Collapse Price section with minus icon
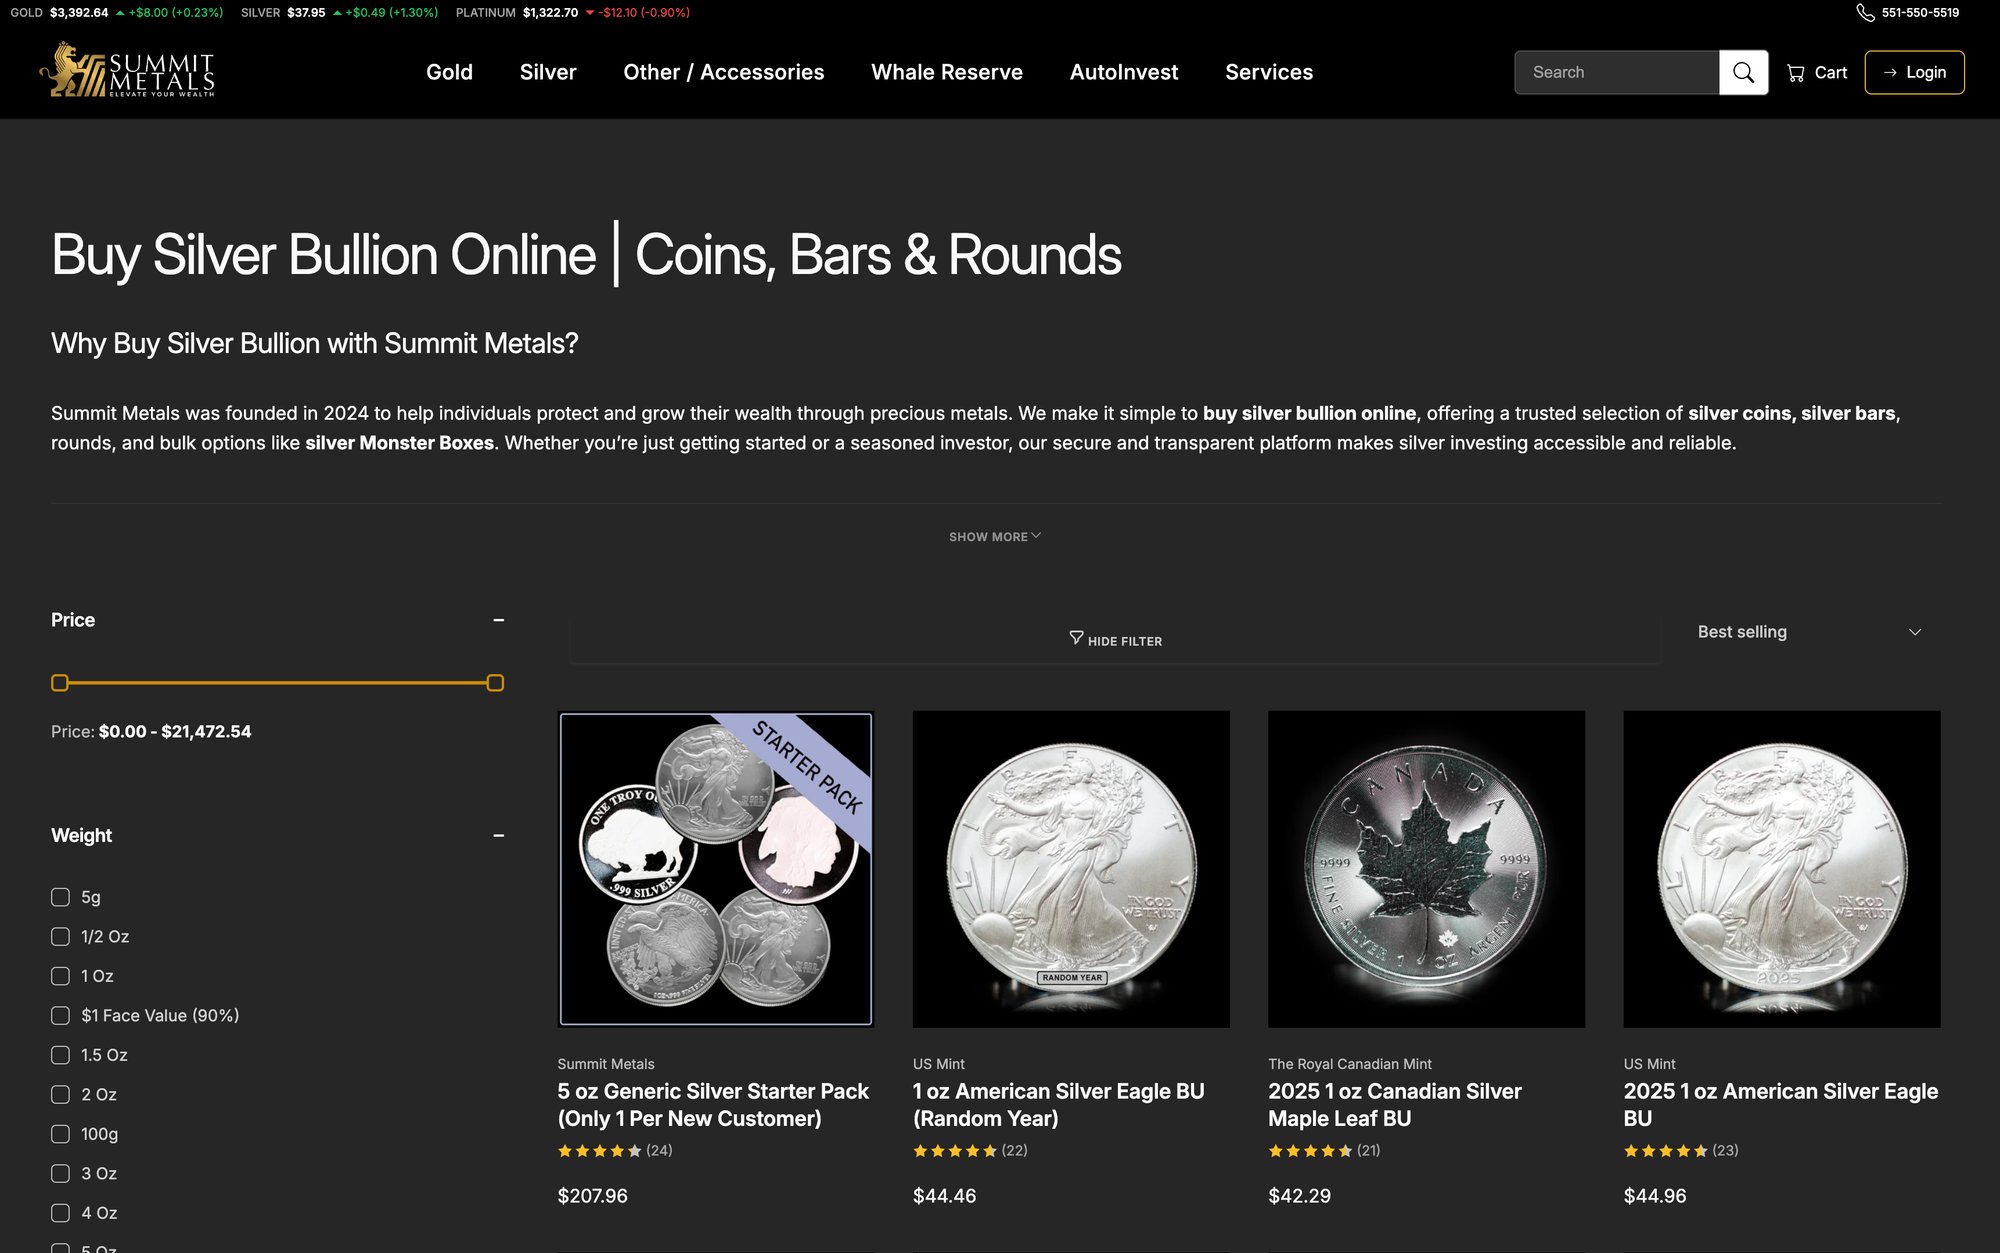The height and width of the screenshot is (1253, 2000). (498, 620)
